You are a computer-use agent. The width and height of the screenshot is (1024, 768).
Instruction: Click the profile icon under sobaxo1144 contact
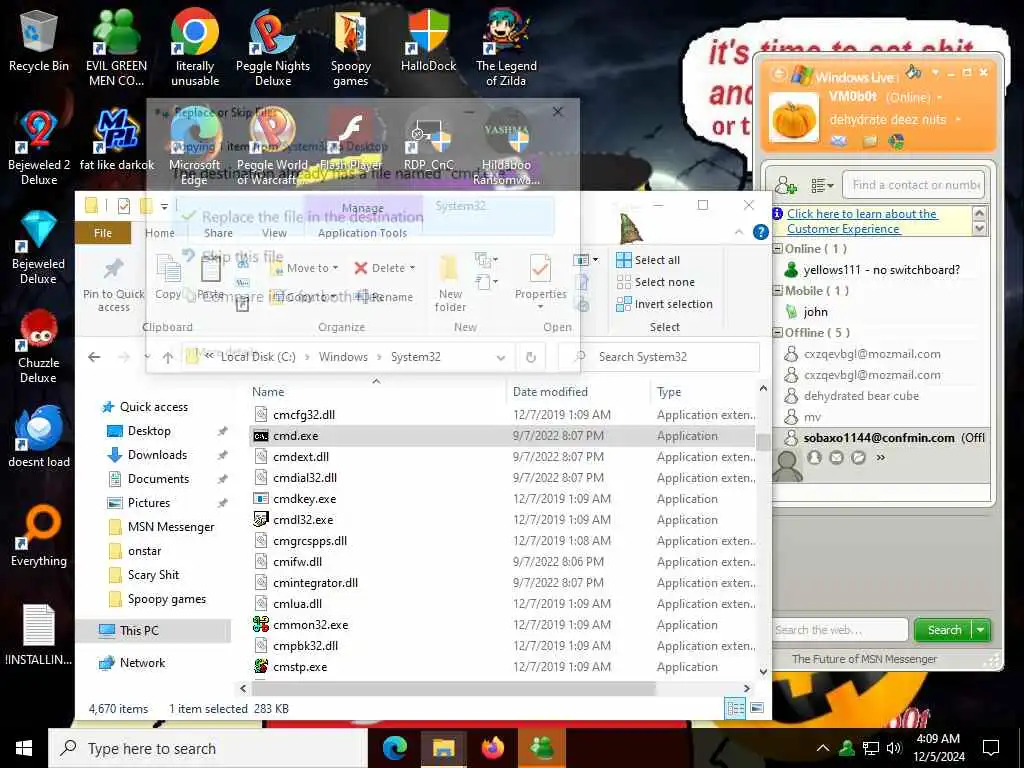tap(814, 457)
